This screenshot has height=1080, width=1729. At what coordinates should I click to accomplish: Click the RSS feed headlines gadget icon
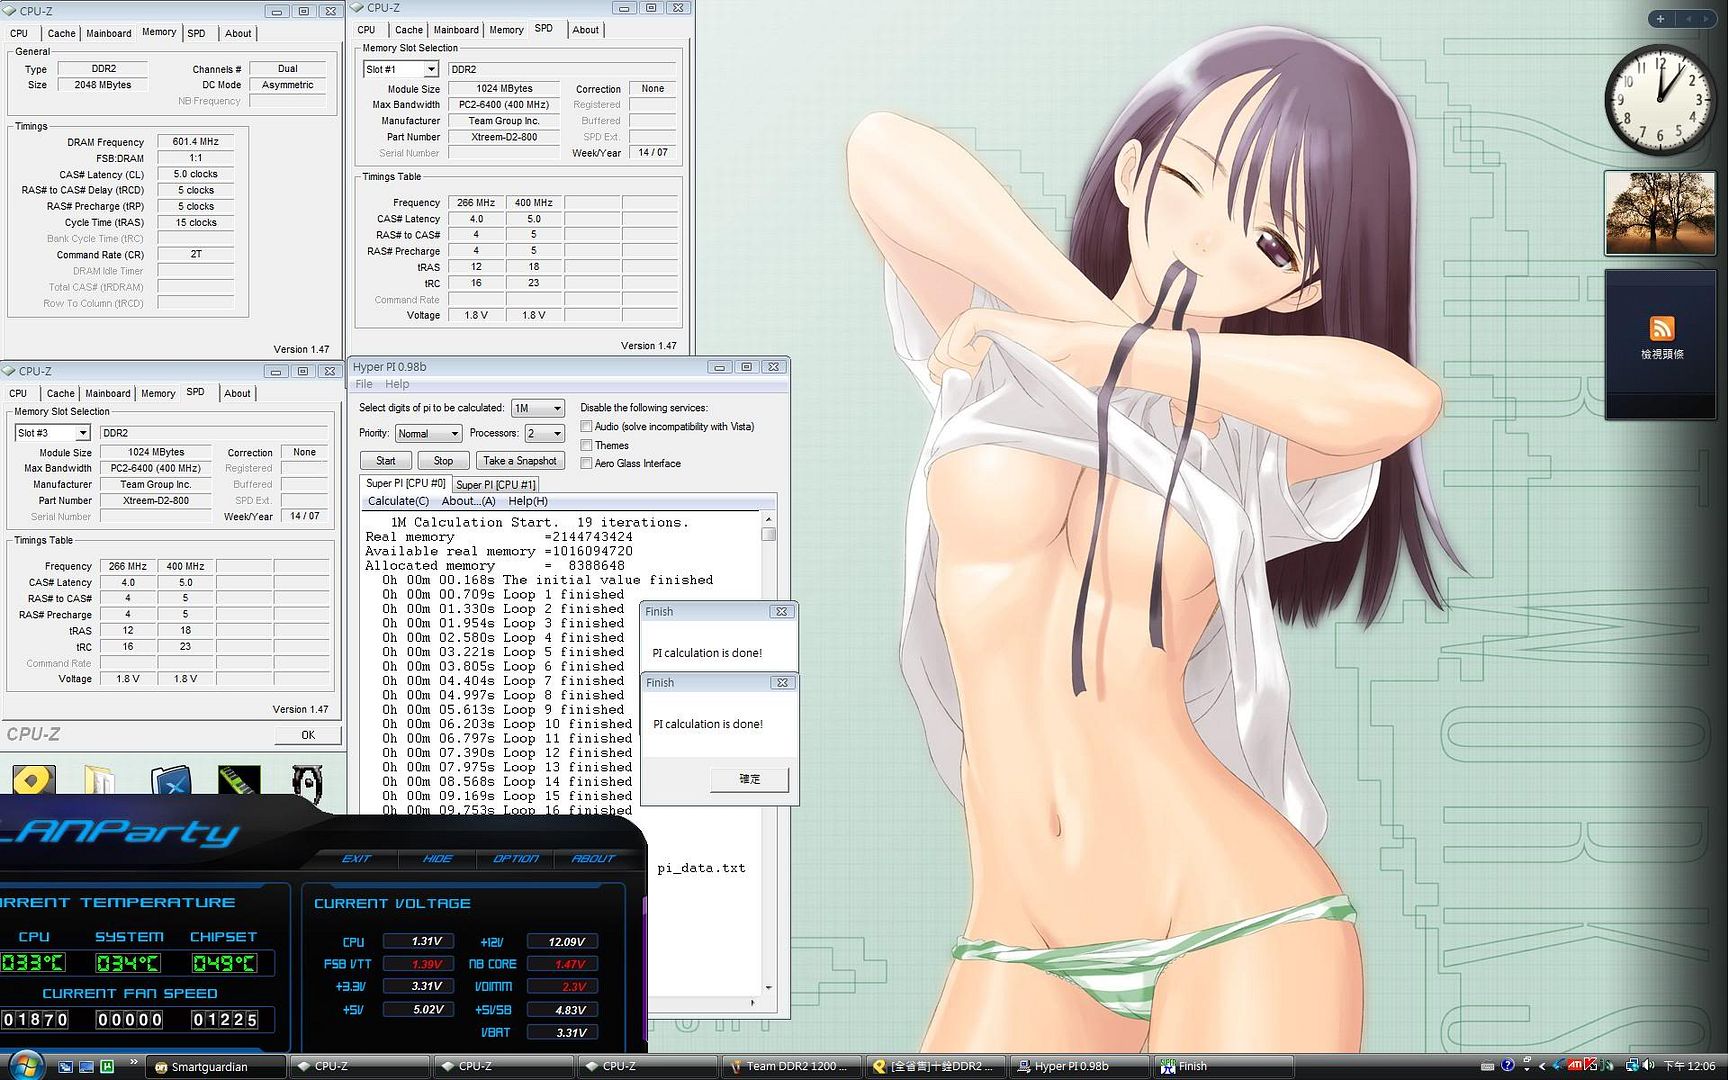(x=1661, y=329)
